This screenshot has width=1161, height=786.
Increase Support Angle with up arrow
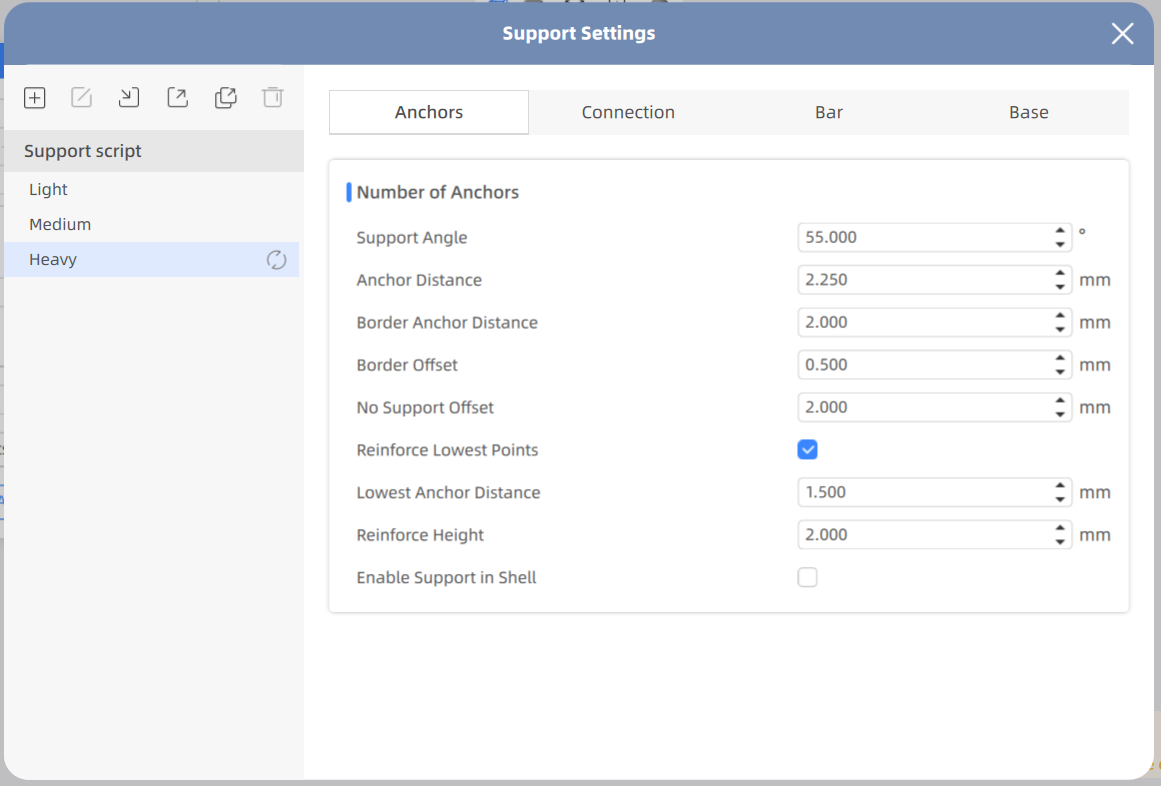[1060, 231]
